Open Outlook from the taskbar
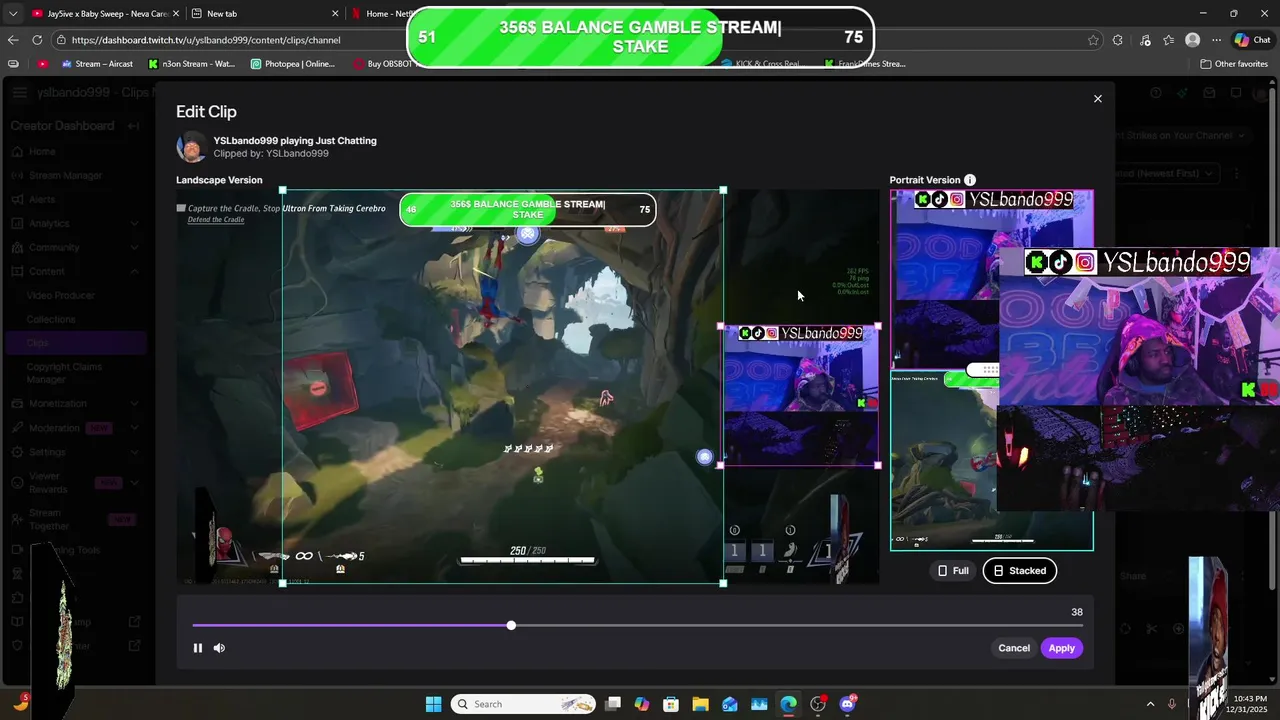This screenshot has height=720, width=1280. click(x=730, y=704)
